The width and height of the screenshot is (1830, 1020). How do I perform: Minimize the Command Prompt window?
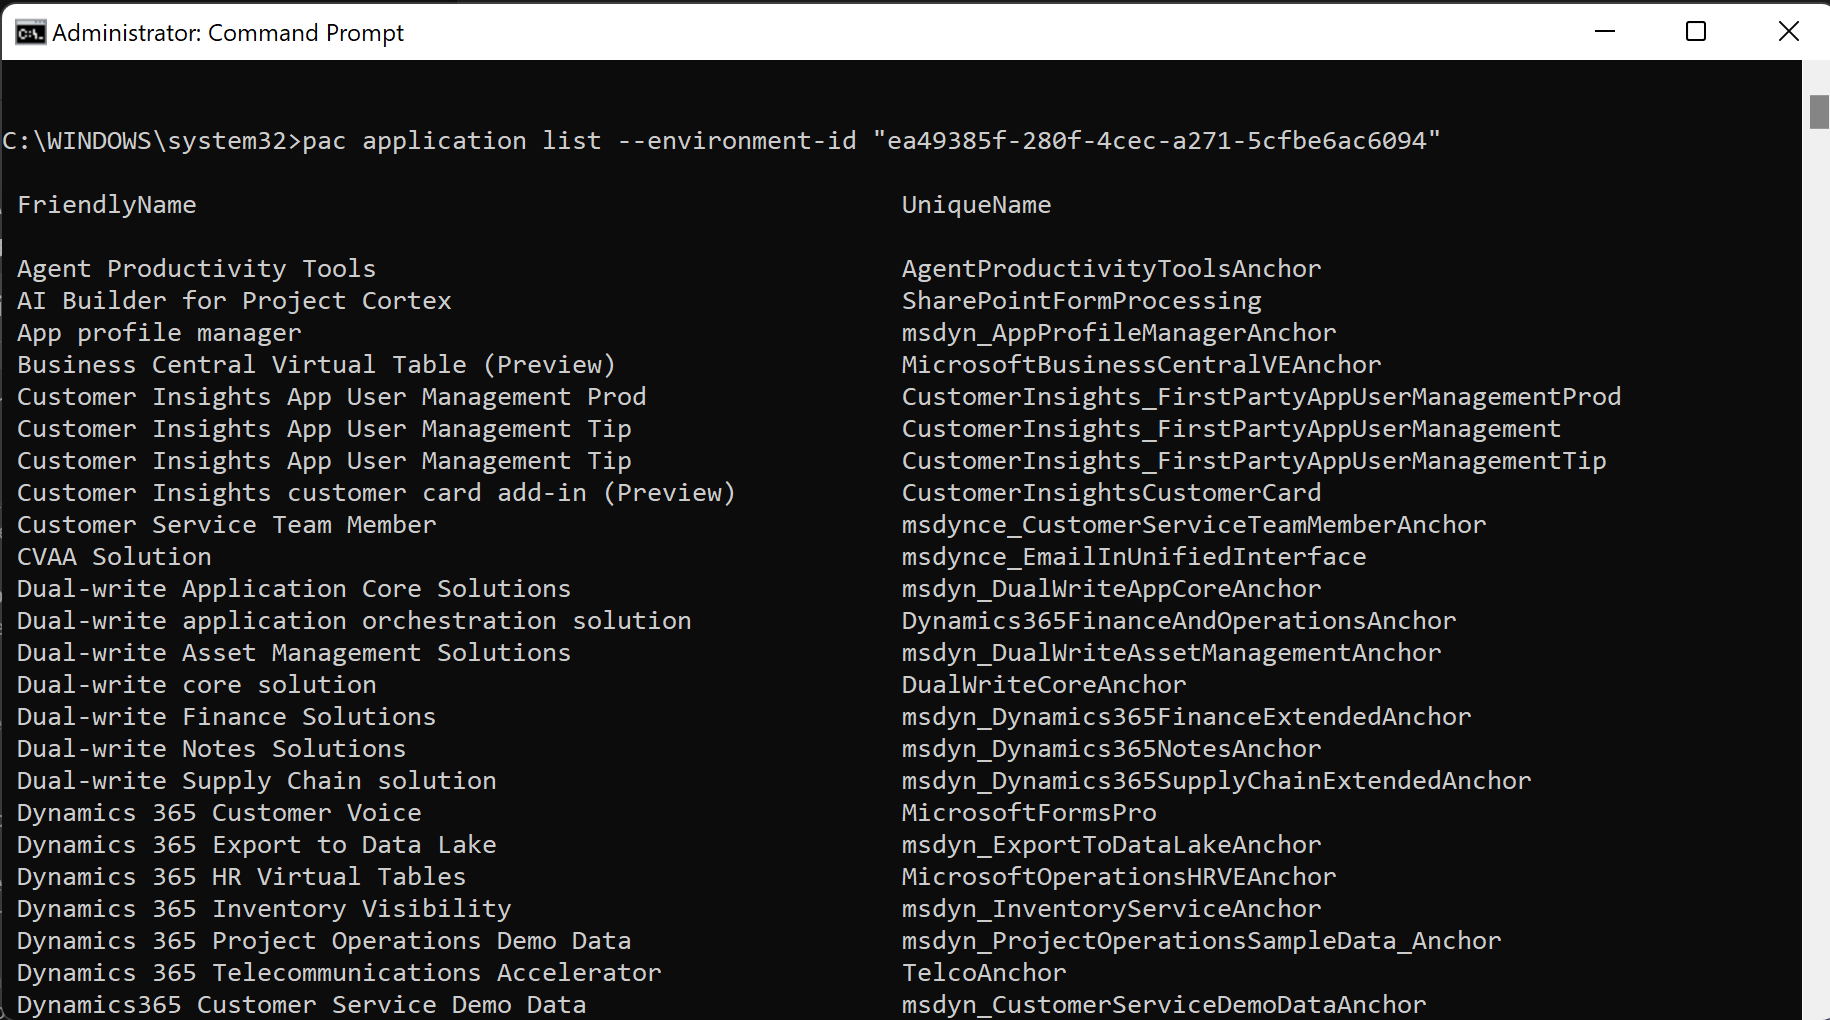click(1605, 32)
